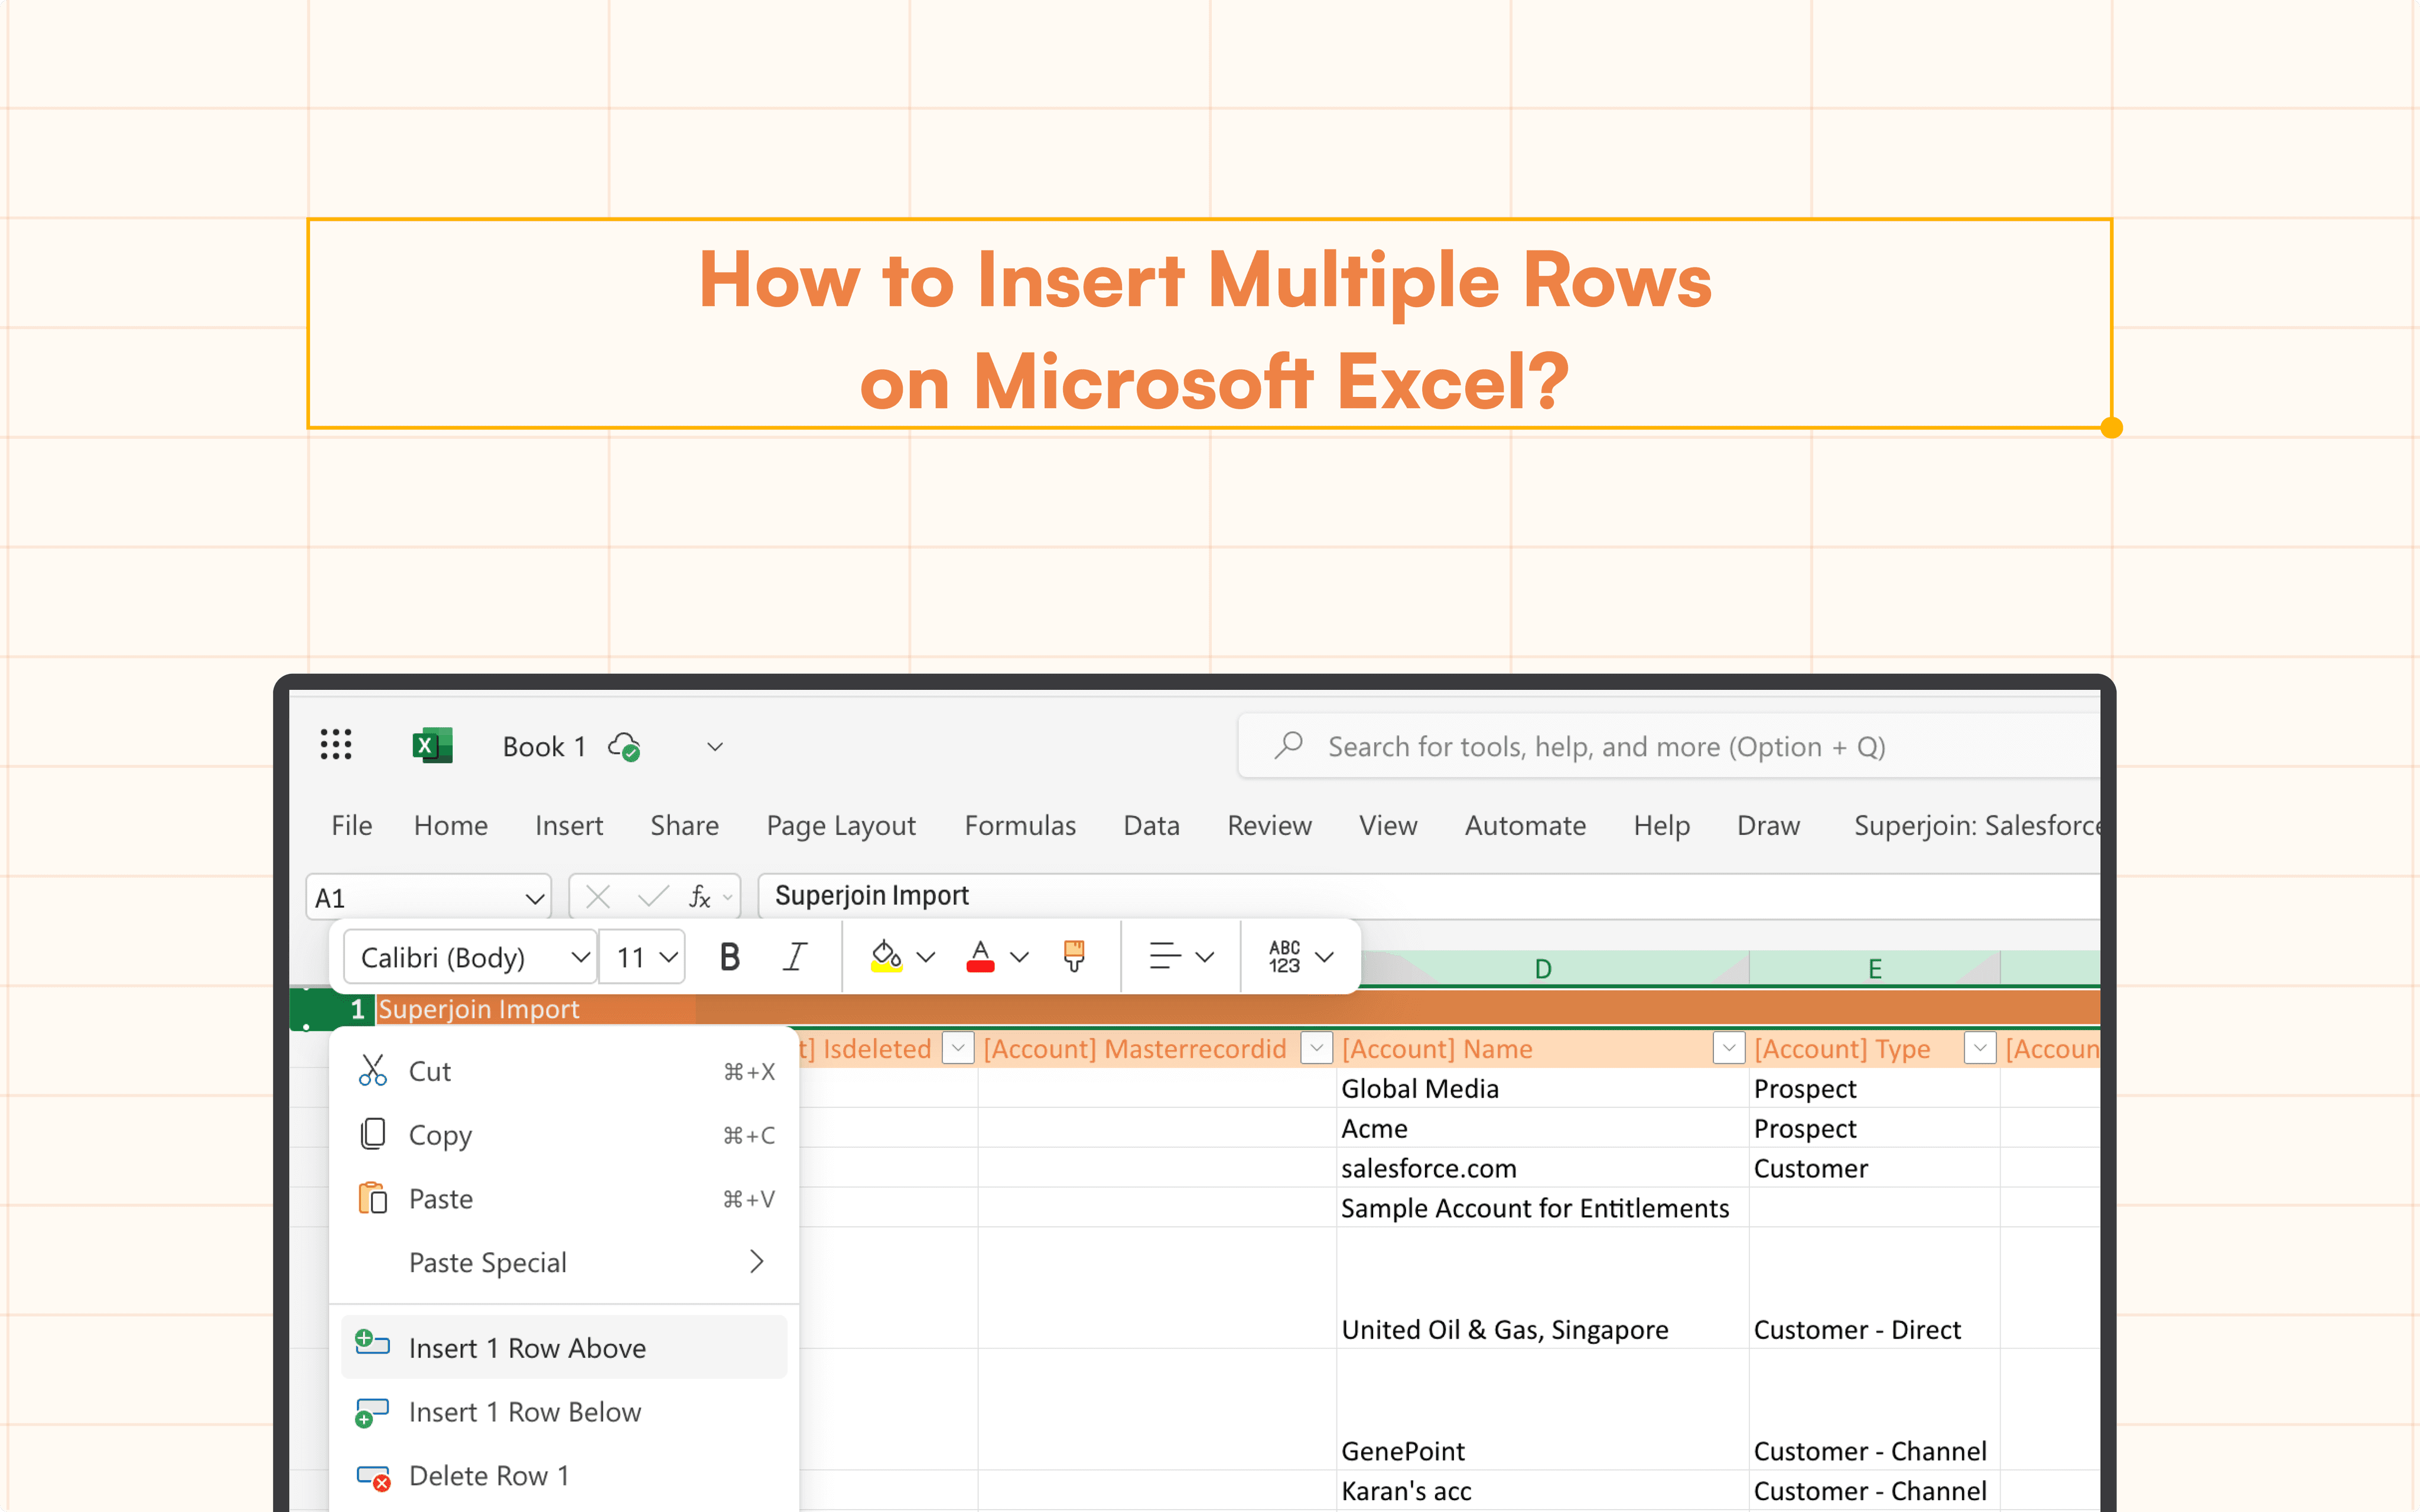2420x1512 pixels.
Task: Select the Format Painter tool
Action: pyautogui.click(x=1073, y=956)
